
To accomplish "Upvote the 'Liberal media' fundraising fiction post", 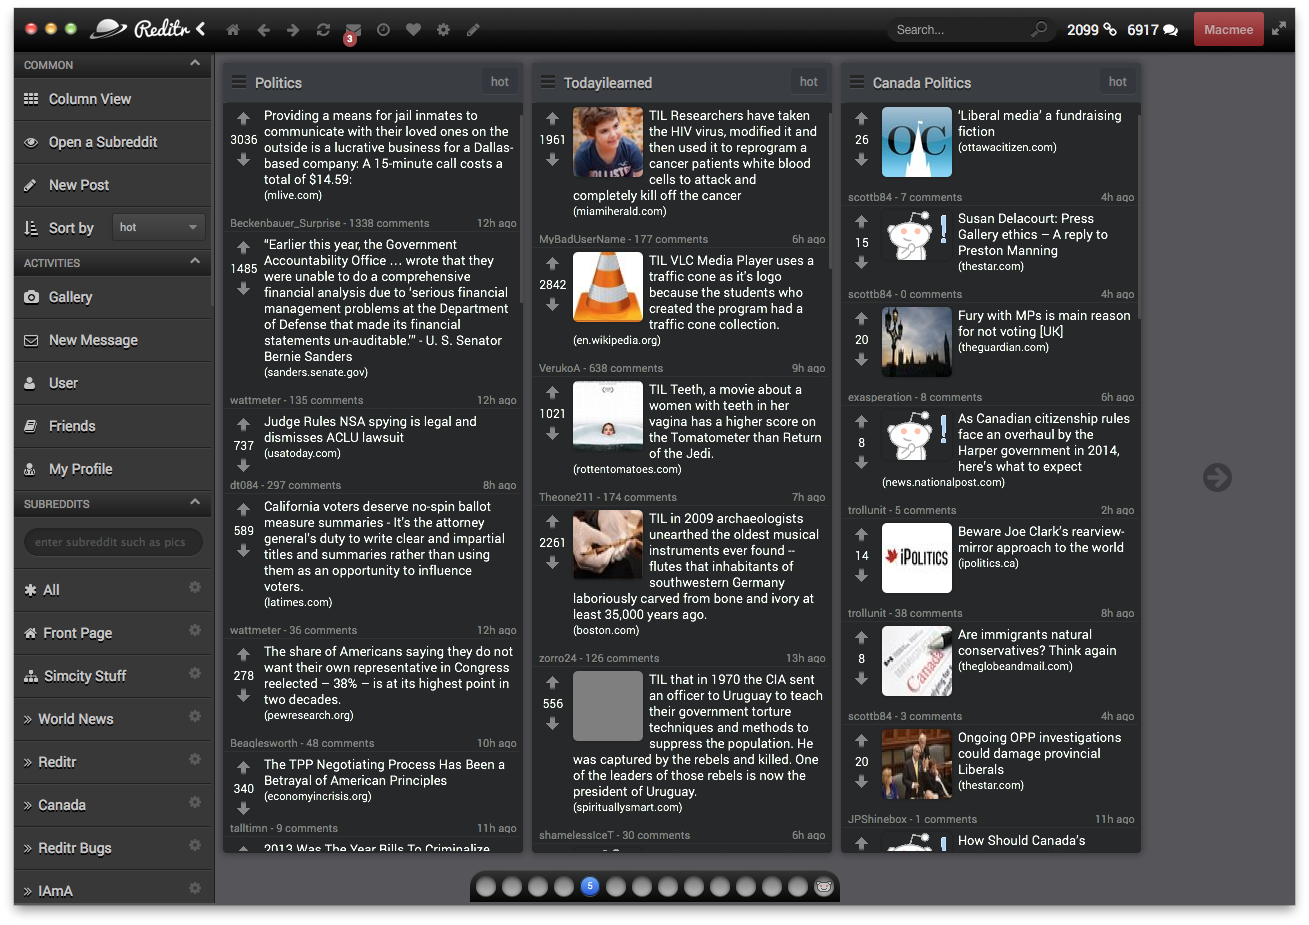I will 861,119.
